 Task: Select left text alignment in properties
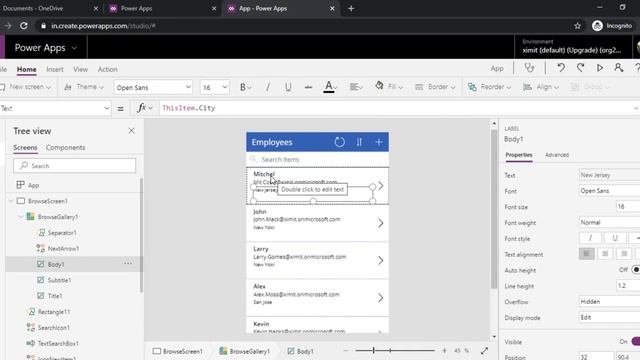(x=587, y=254)
